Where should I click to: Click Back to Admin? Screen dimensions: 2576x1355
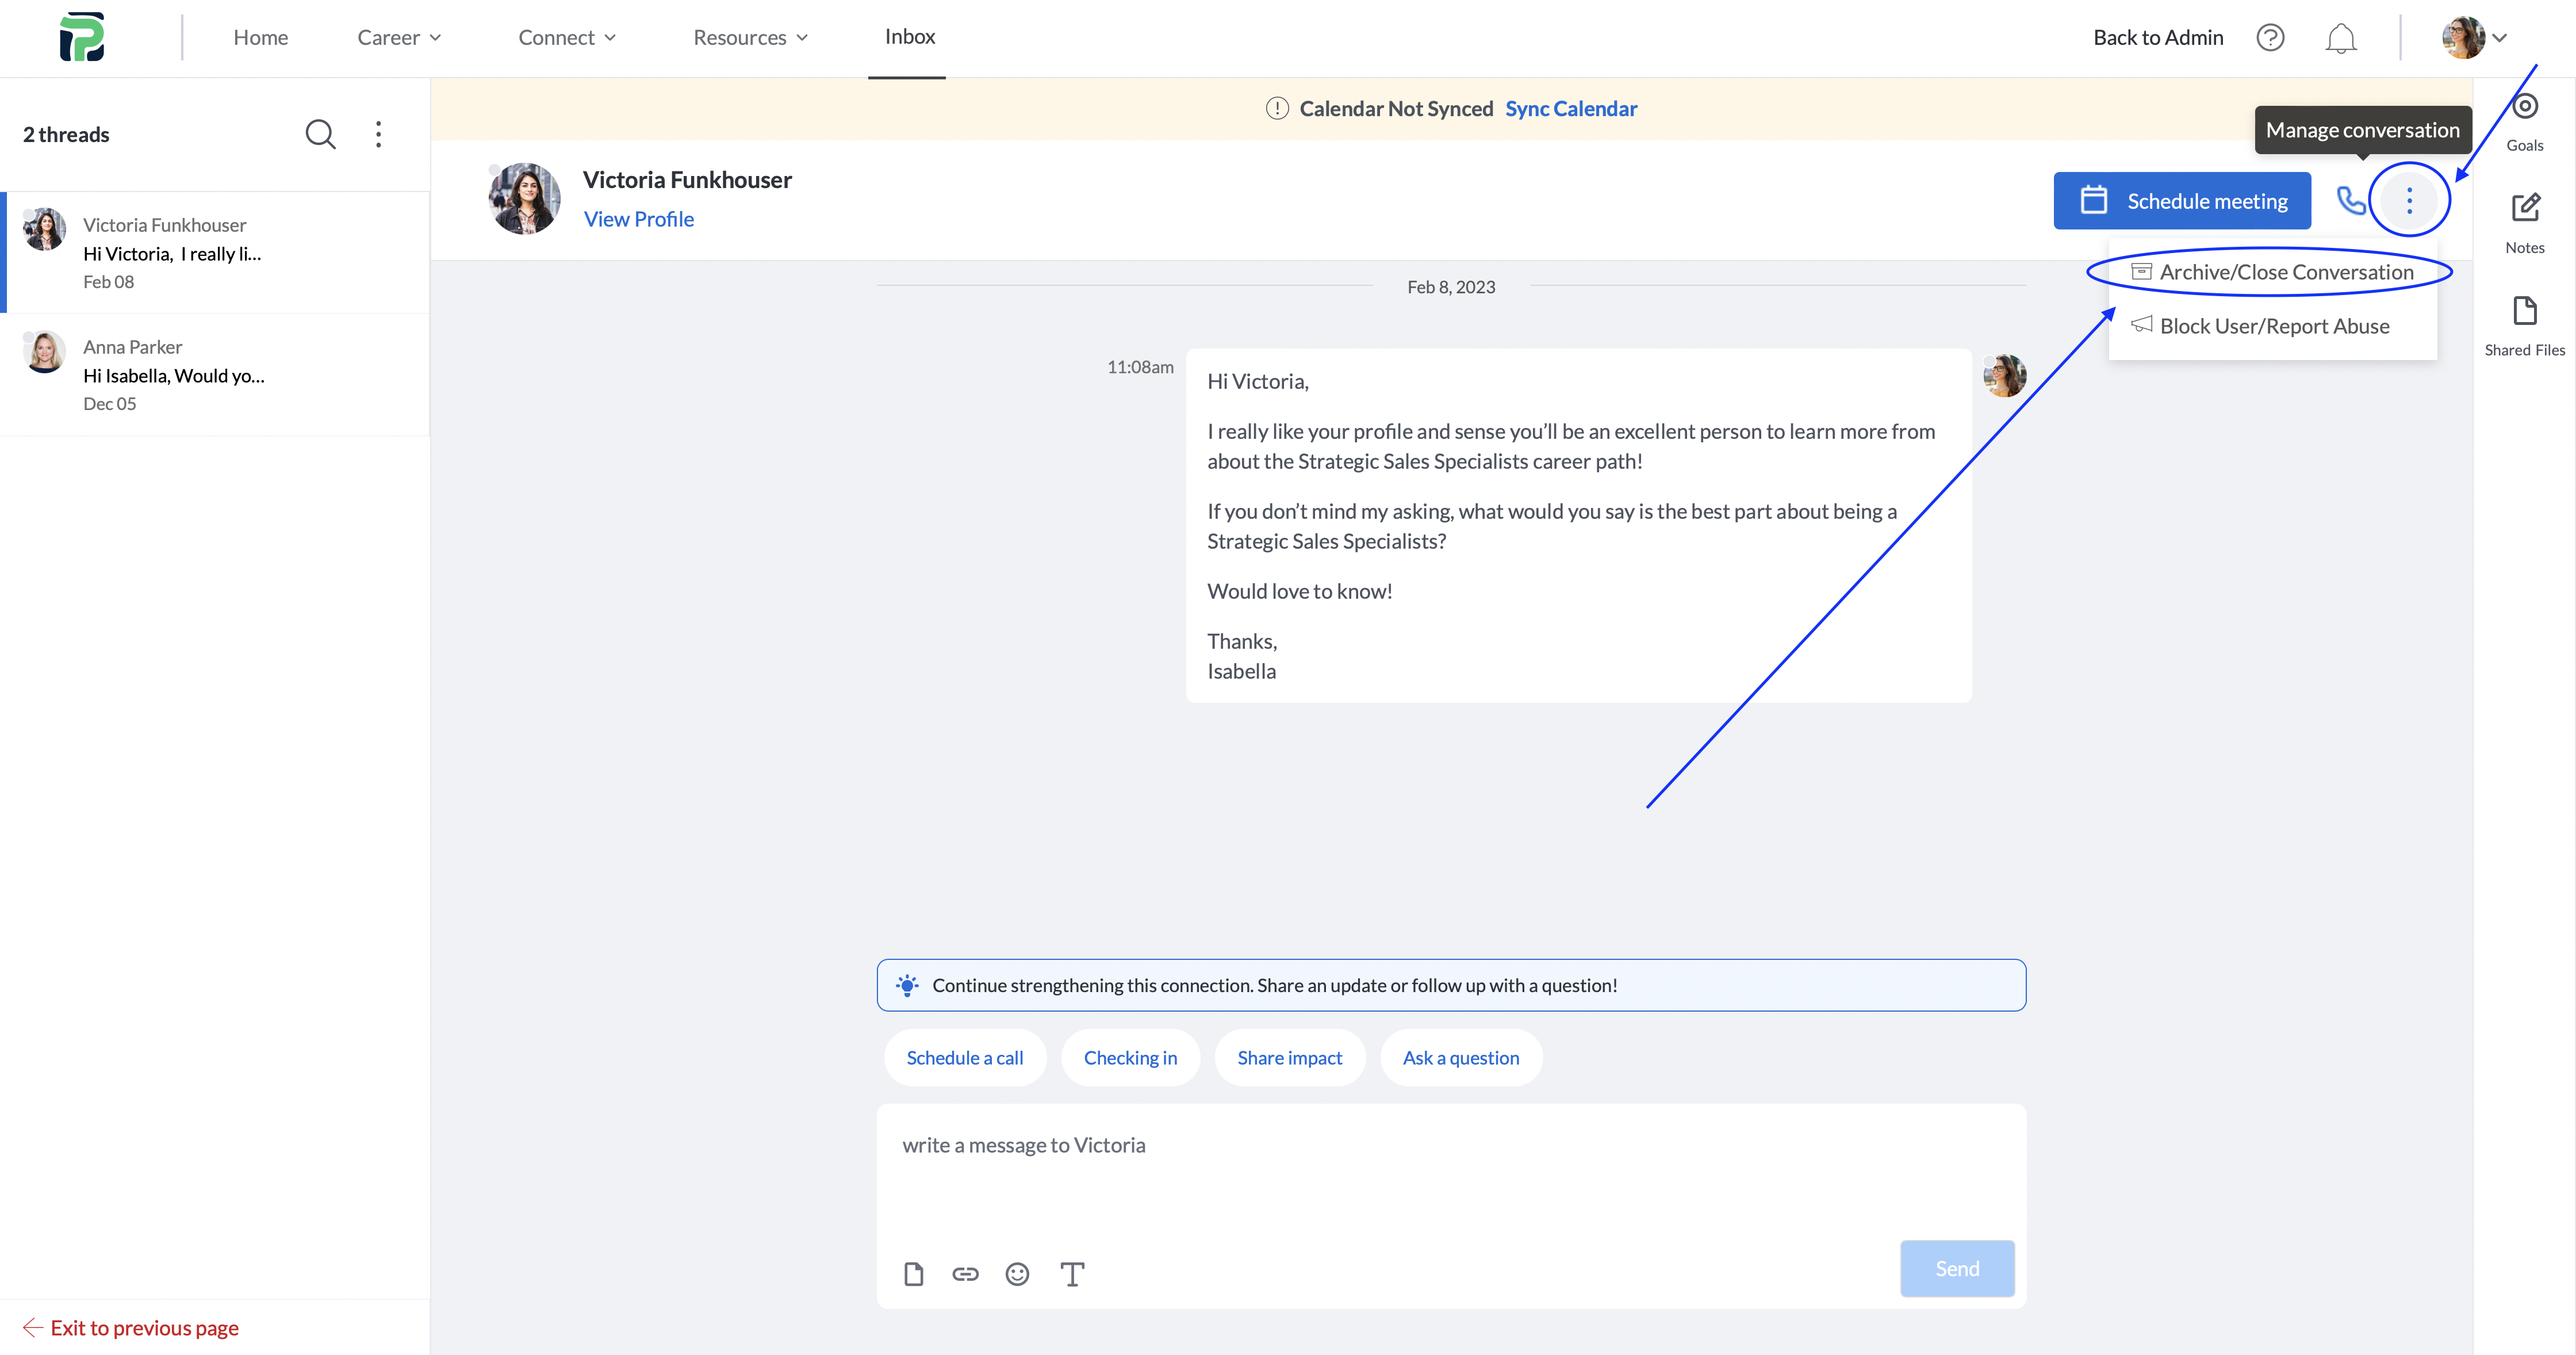pos(2158,38)
